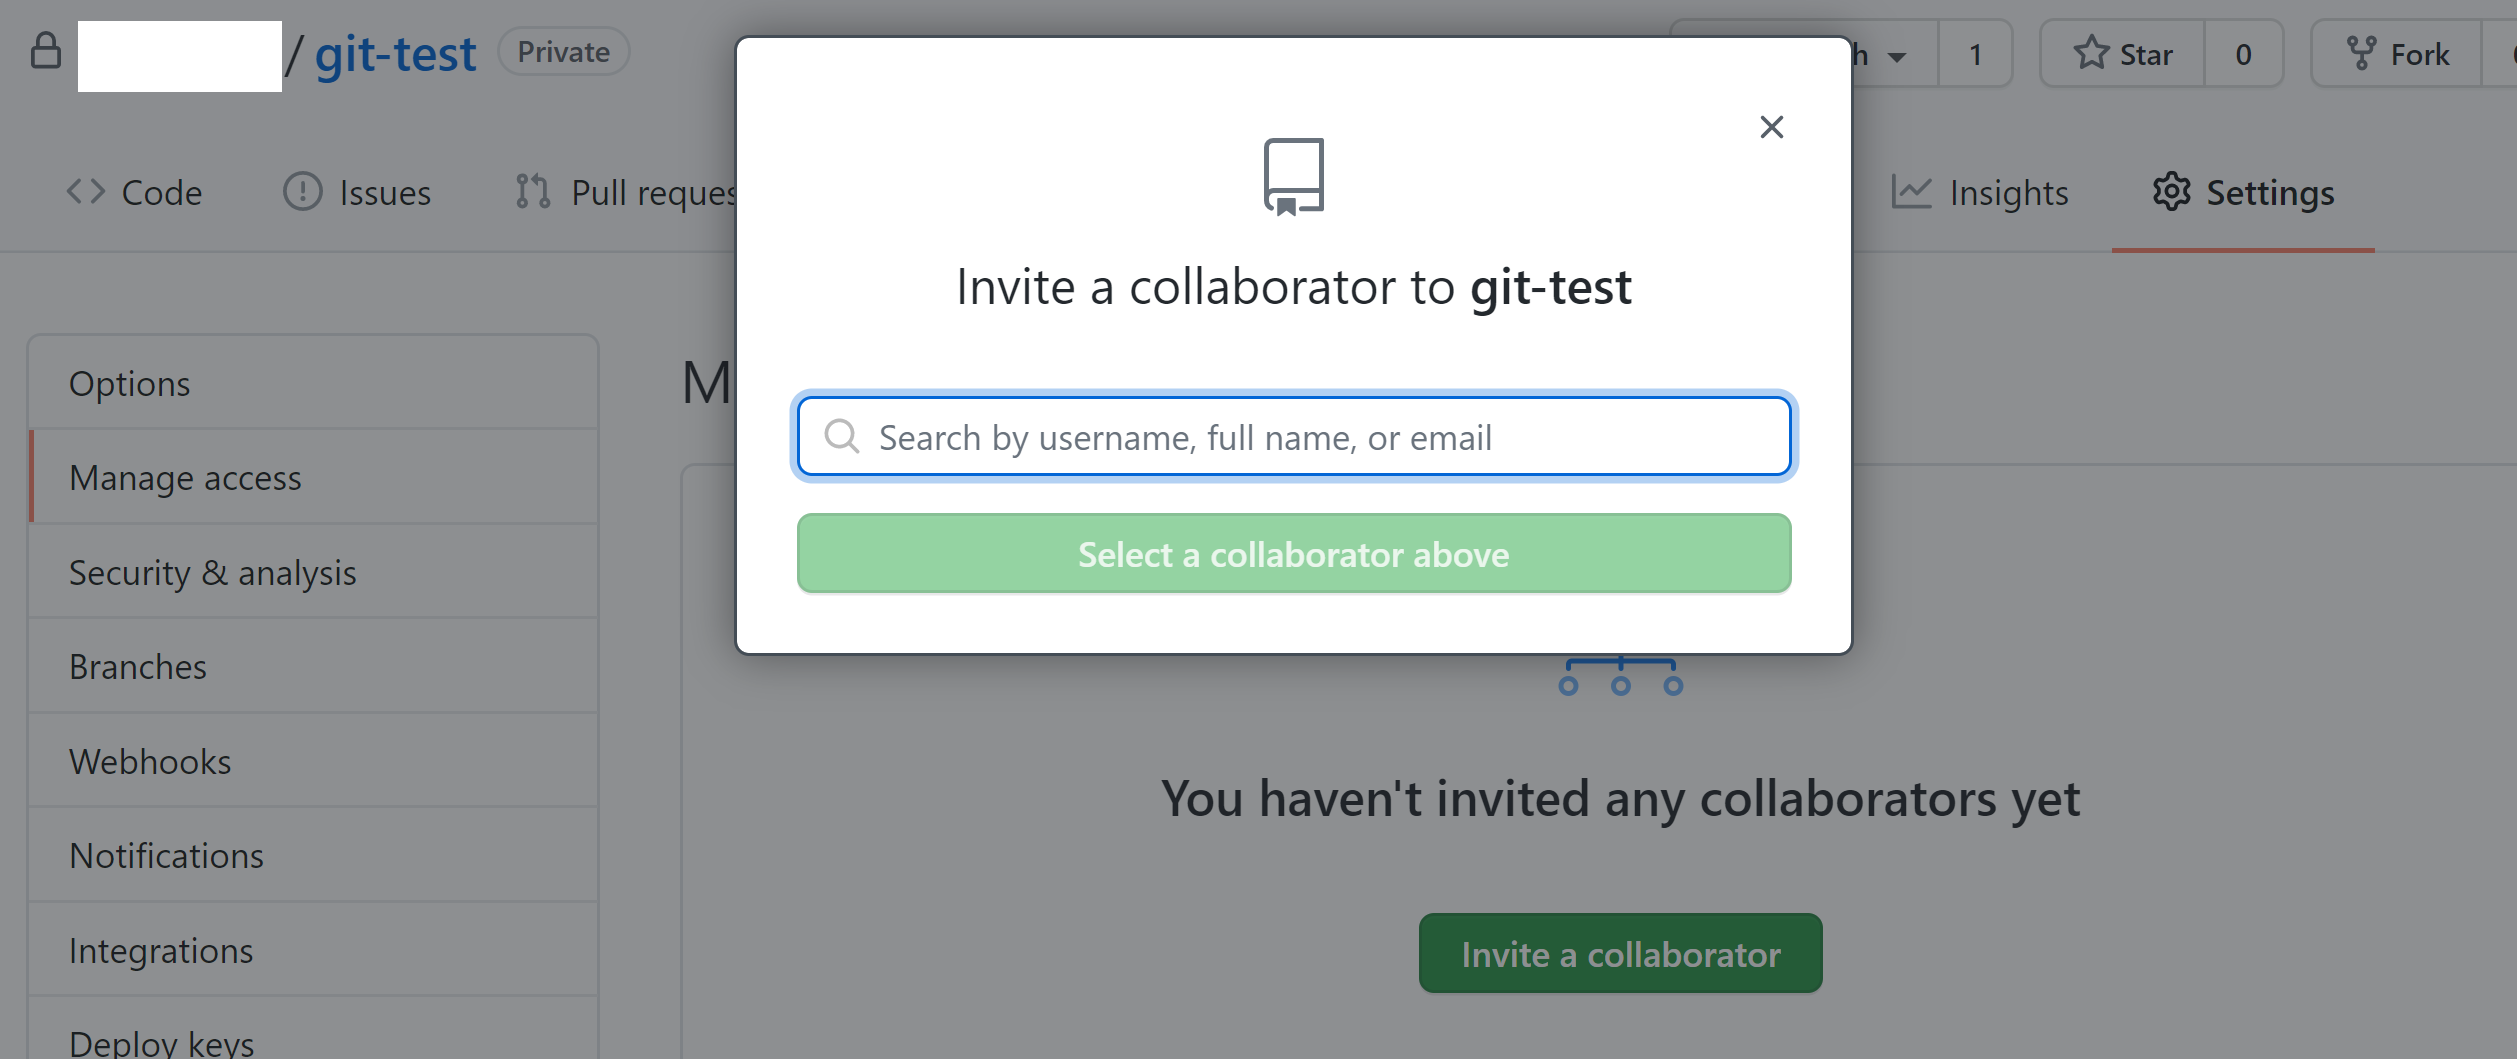
Task: Click the green Invite a collaborator button
Action: pos(1620,954)
